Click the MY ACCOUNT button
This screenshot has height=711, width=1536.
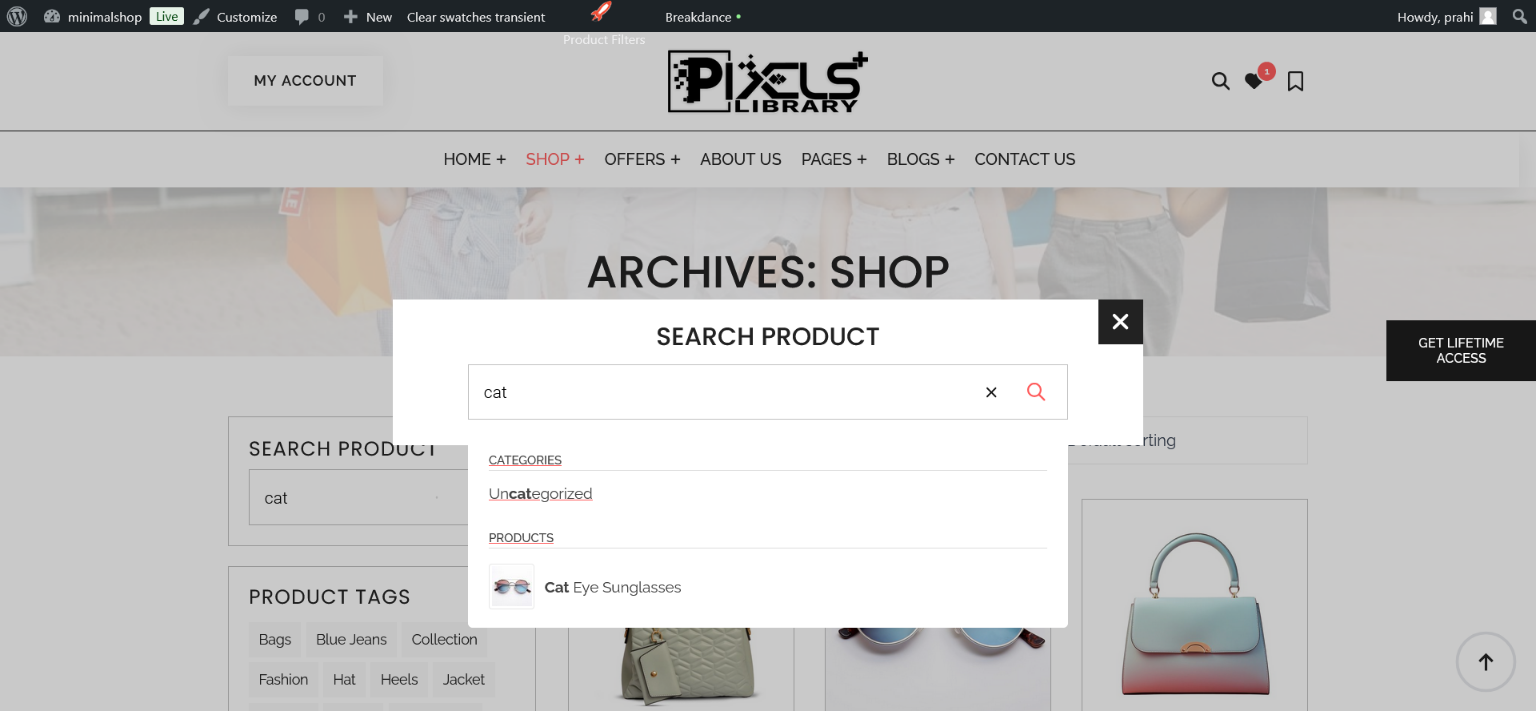pos(305,81)
